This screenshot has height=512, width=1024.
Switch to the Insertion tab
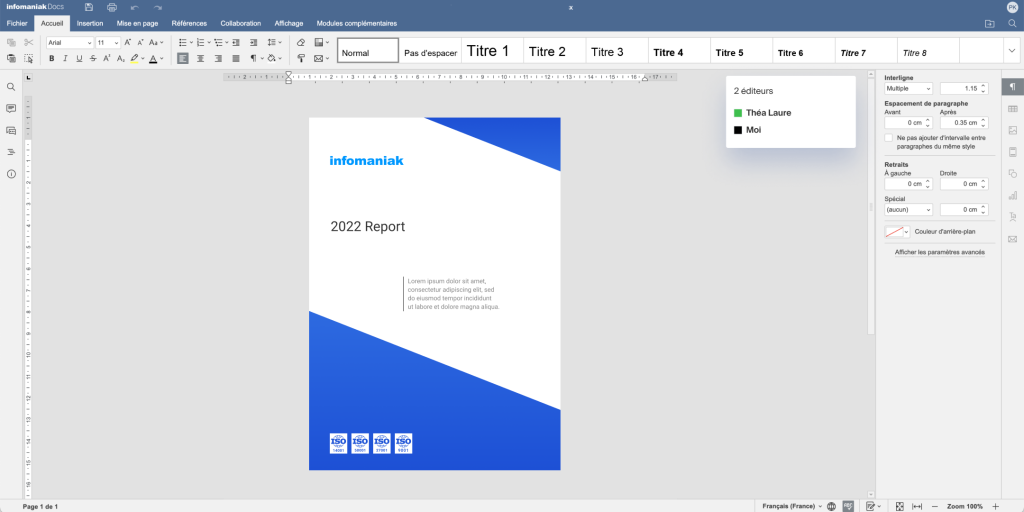pyautogui.click(x=90, y=23)
